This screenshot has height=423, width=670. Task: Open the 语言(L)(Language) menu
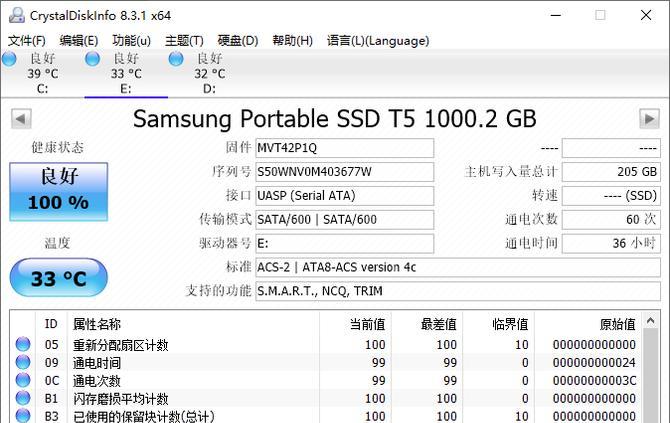378,41
